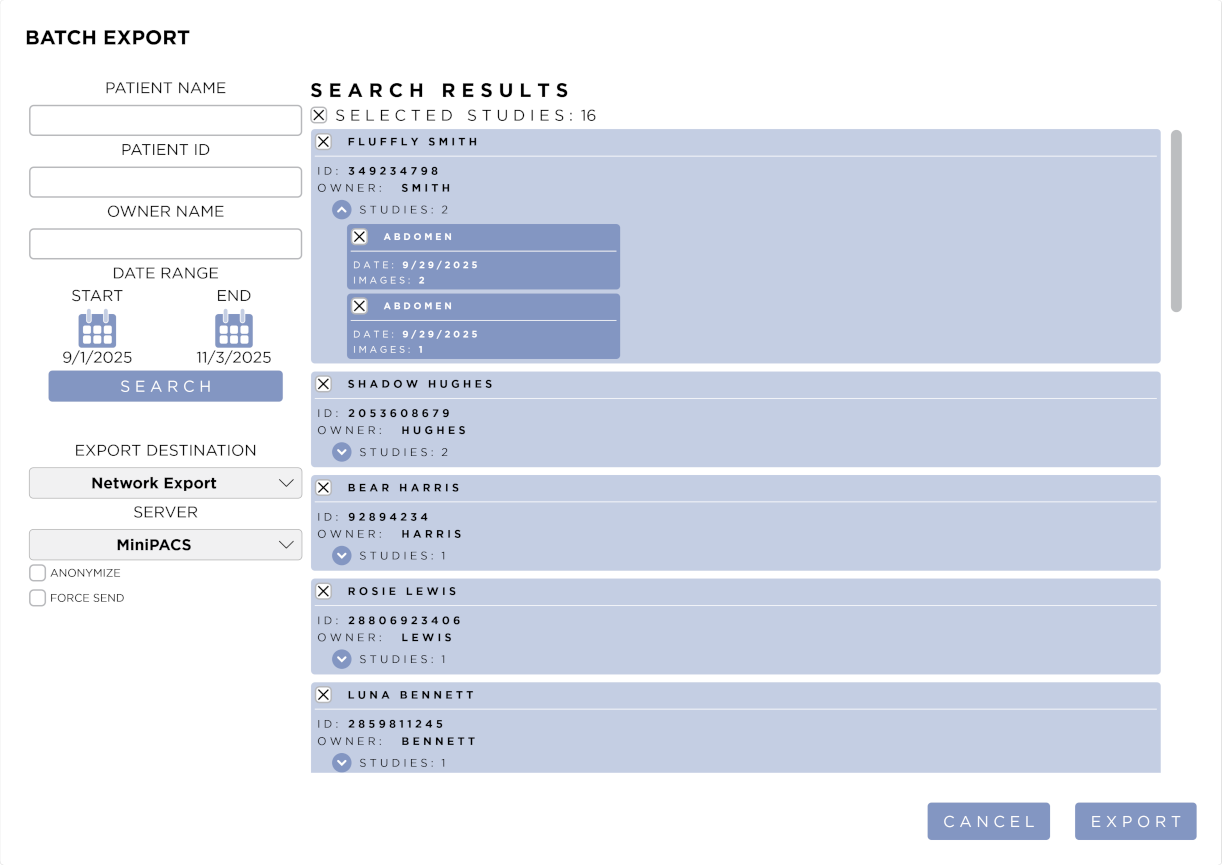Enable the Anonymize option
This screenshot has height=865, width=1222.
pos(38,573)
